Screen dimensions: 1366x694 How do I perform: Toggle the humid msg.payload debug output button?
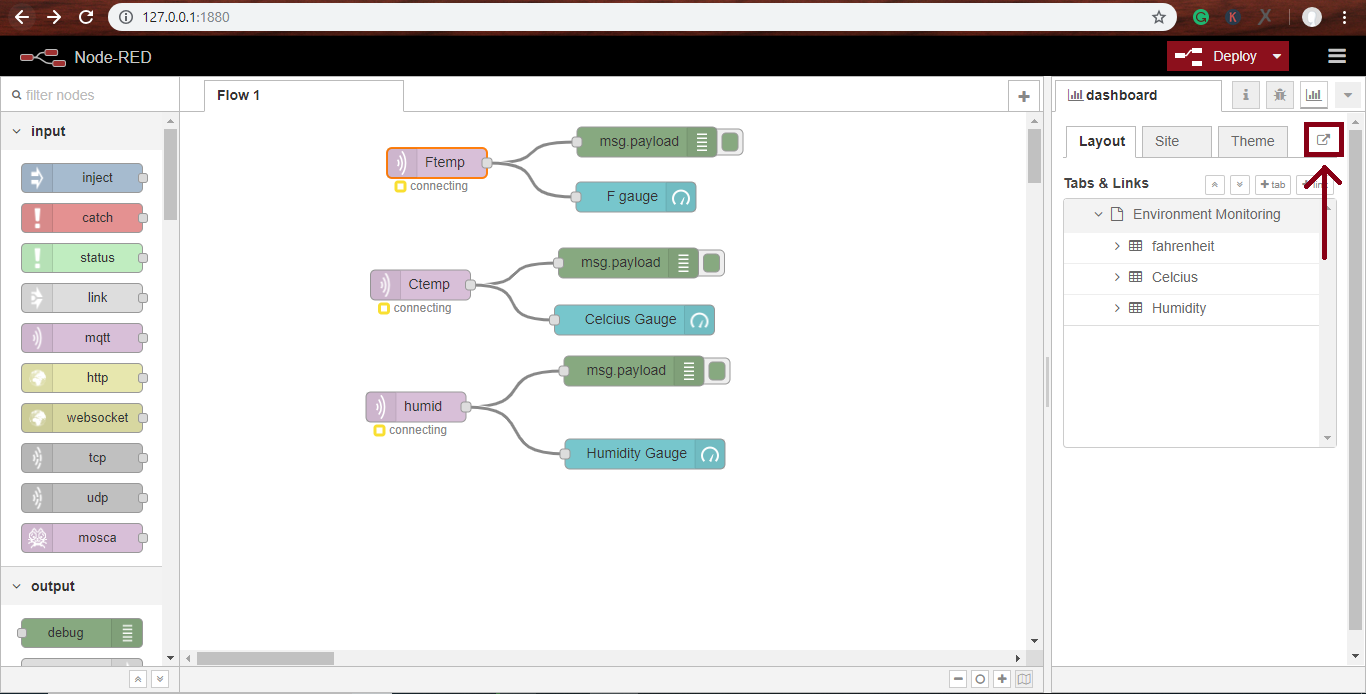coord(717,371)
